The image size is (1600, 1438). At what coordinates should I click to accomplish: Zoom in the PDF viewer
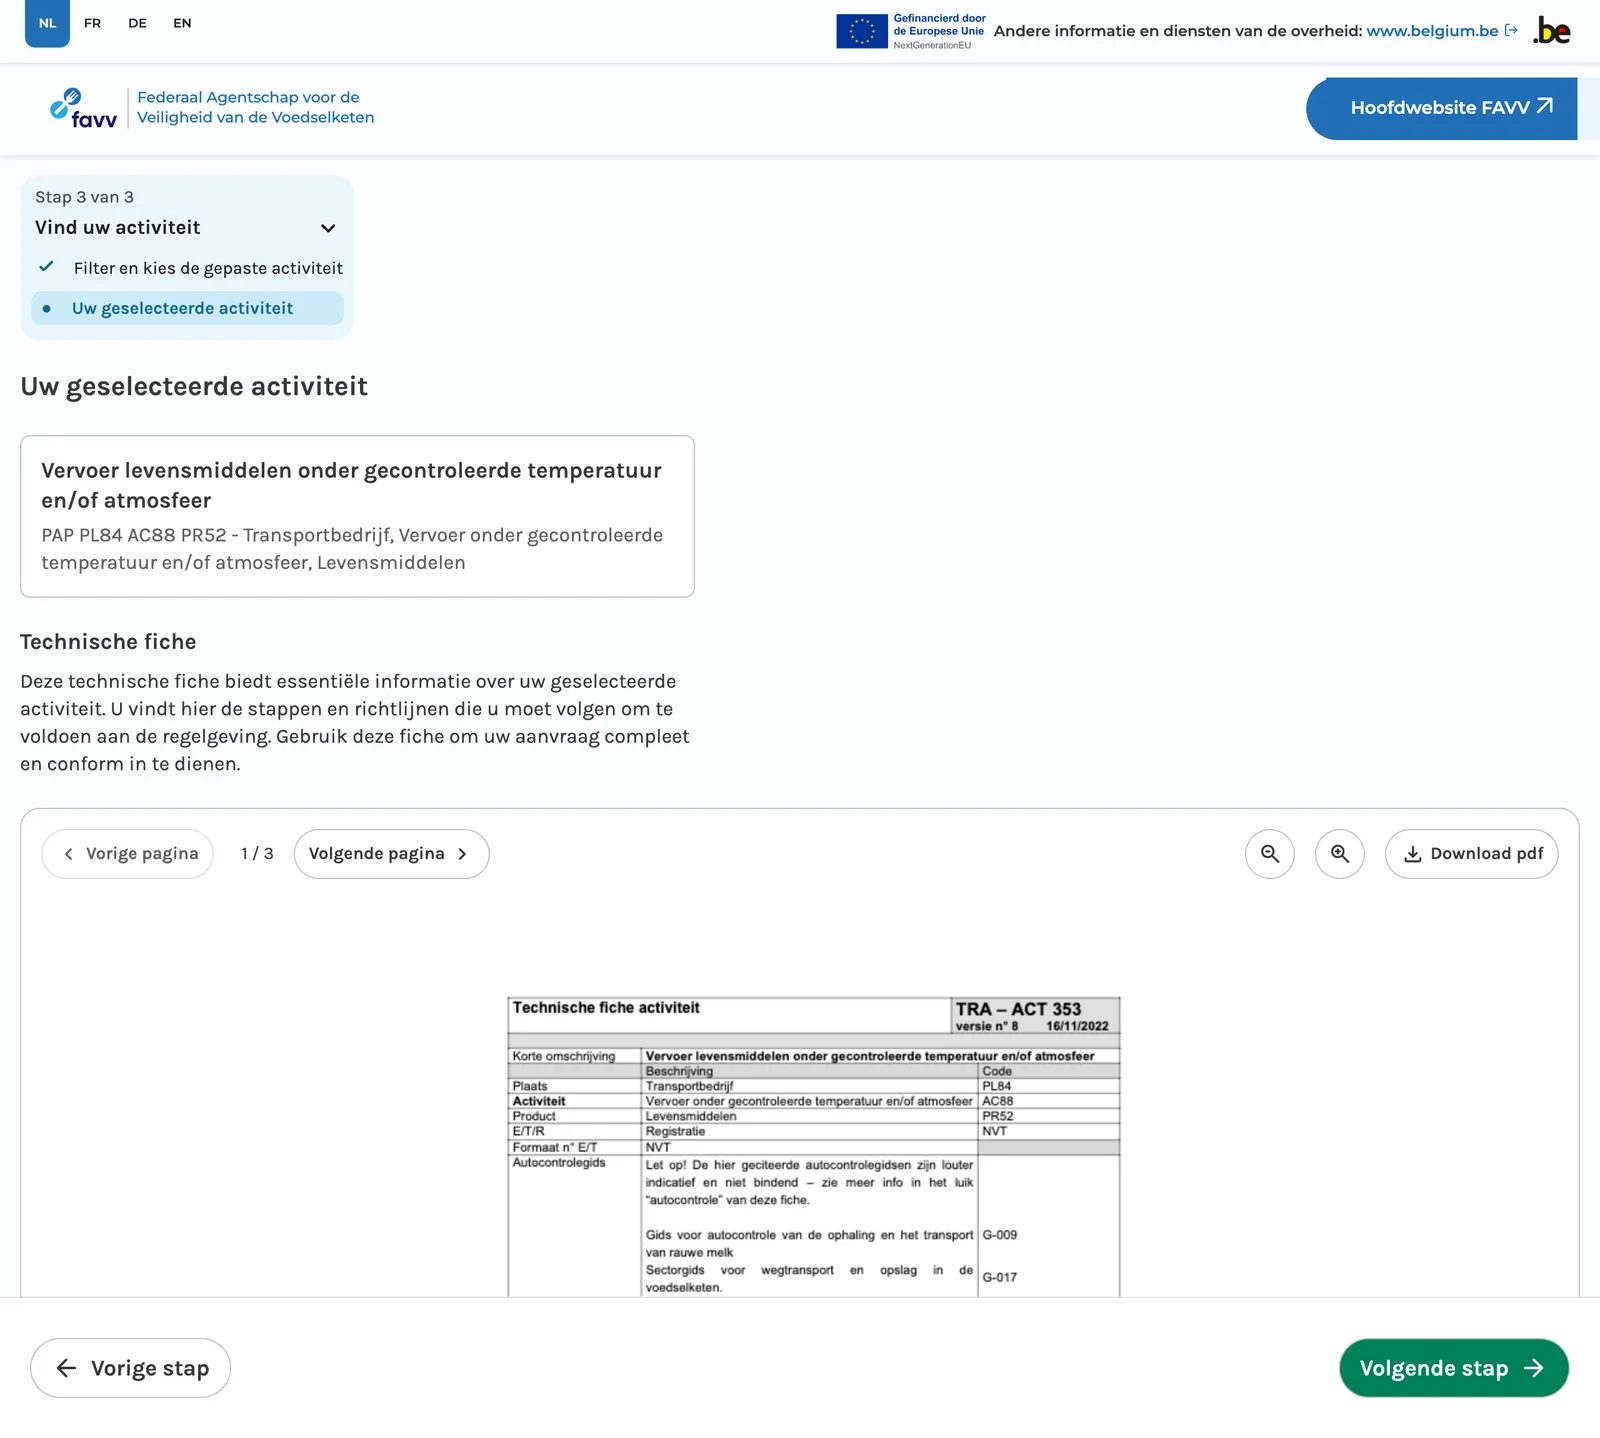[1339, 854]
